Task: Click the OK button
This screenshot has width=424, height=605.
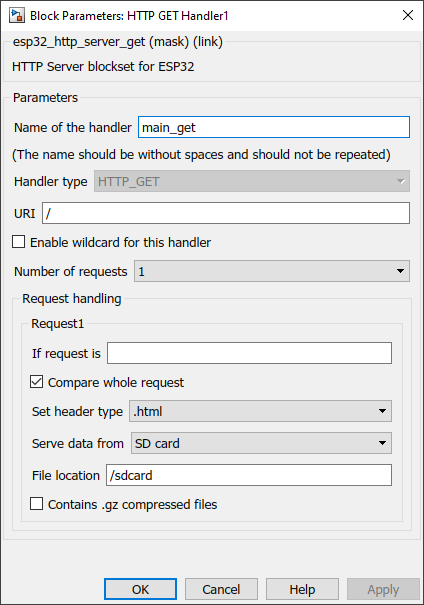Action: tap(140, 589)
